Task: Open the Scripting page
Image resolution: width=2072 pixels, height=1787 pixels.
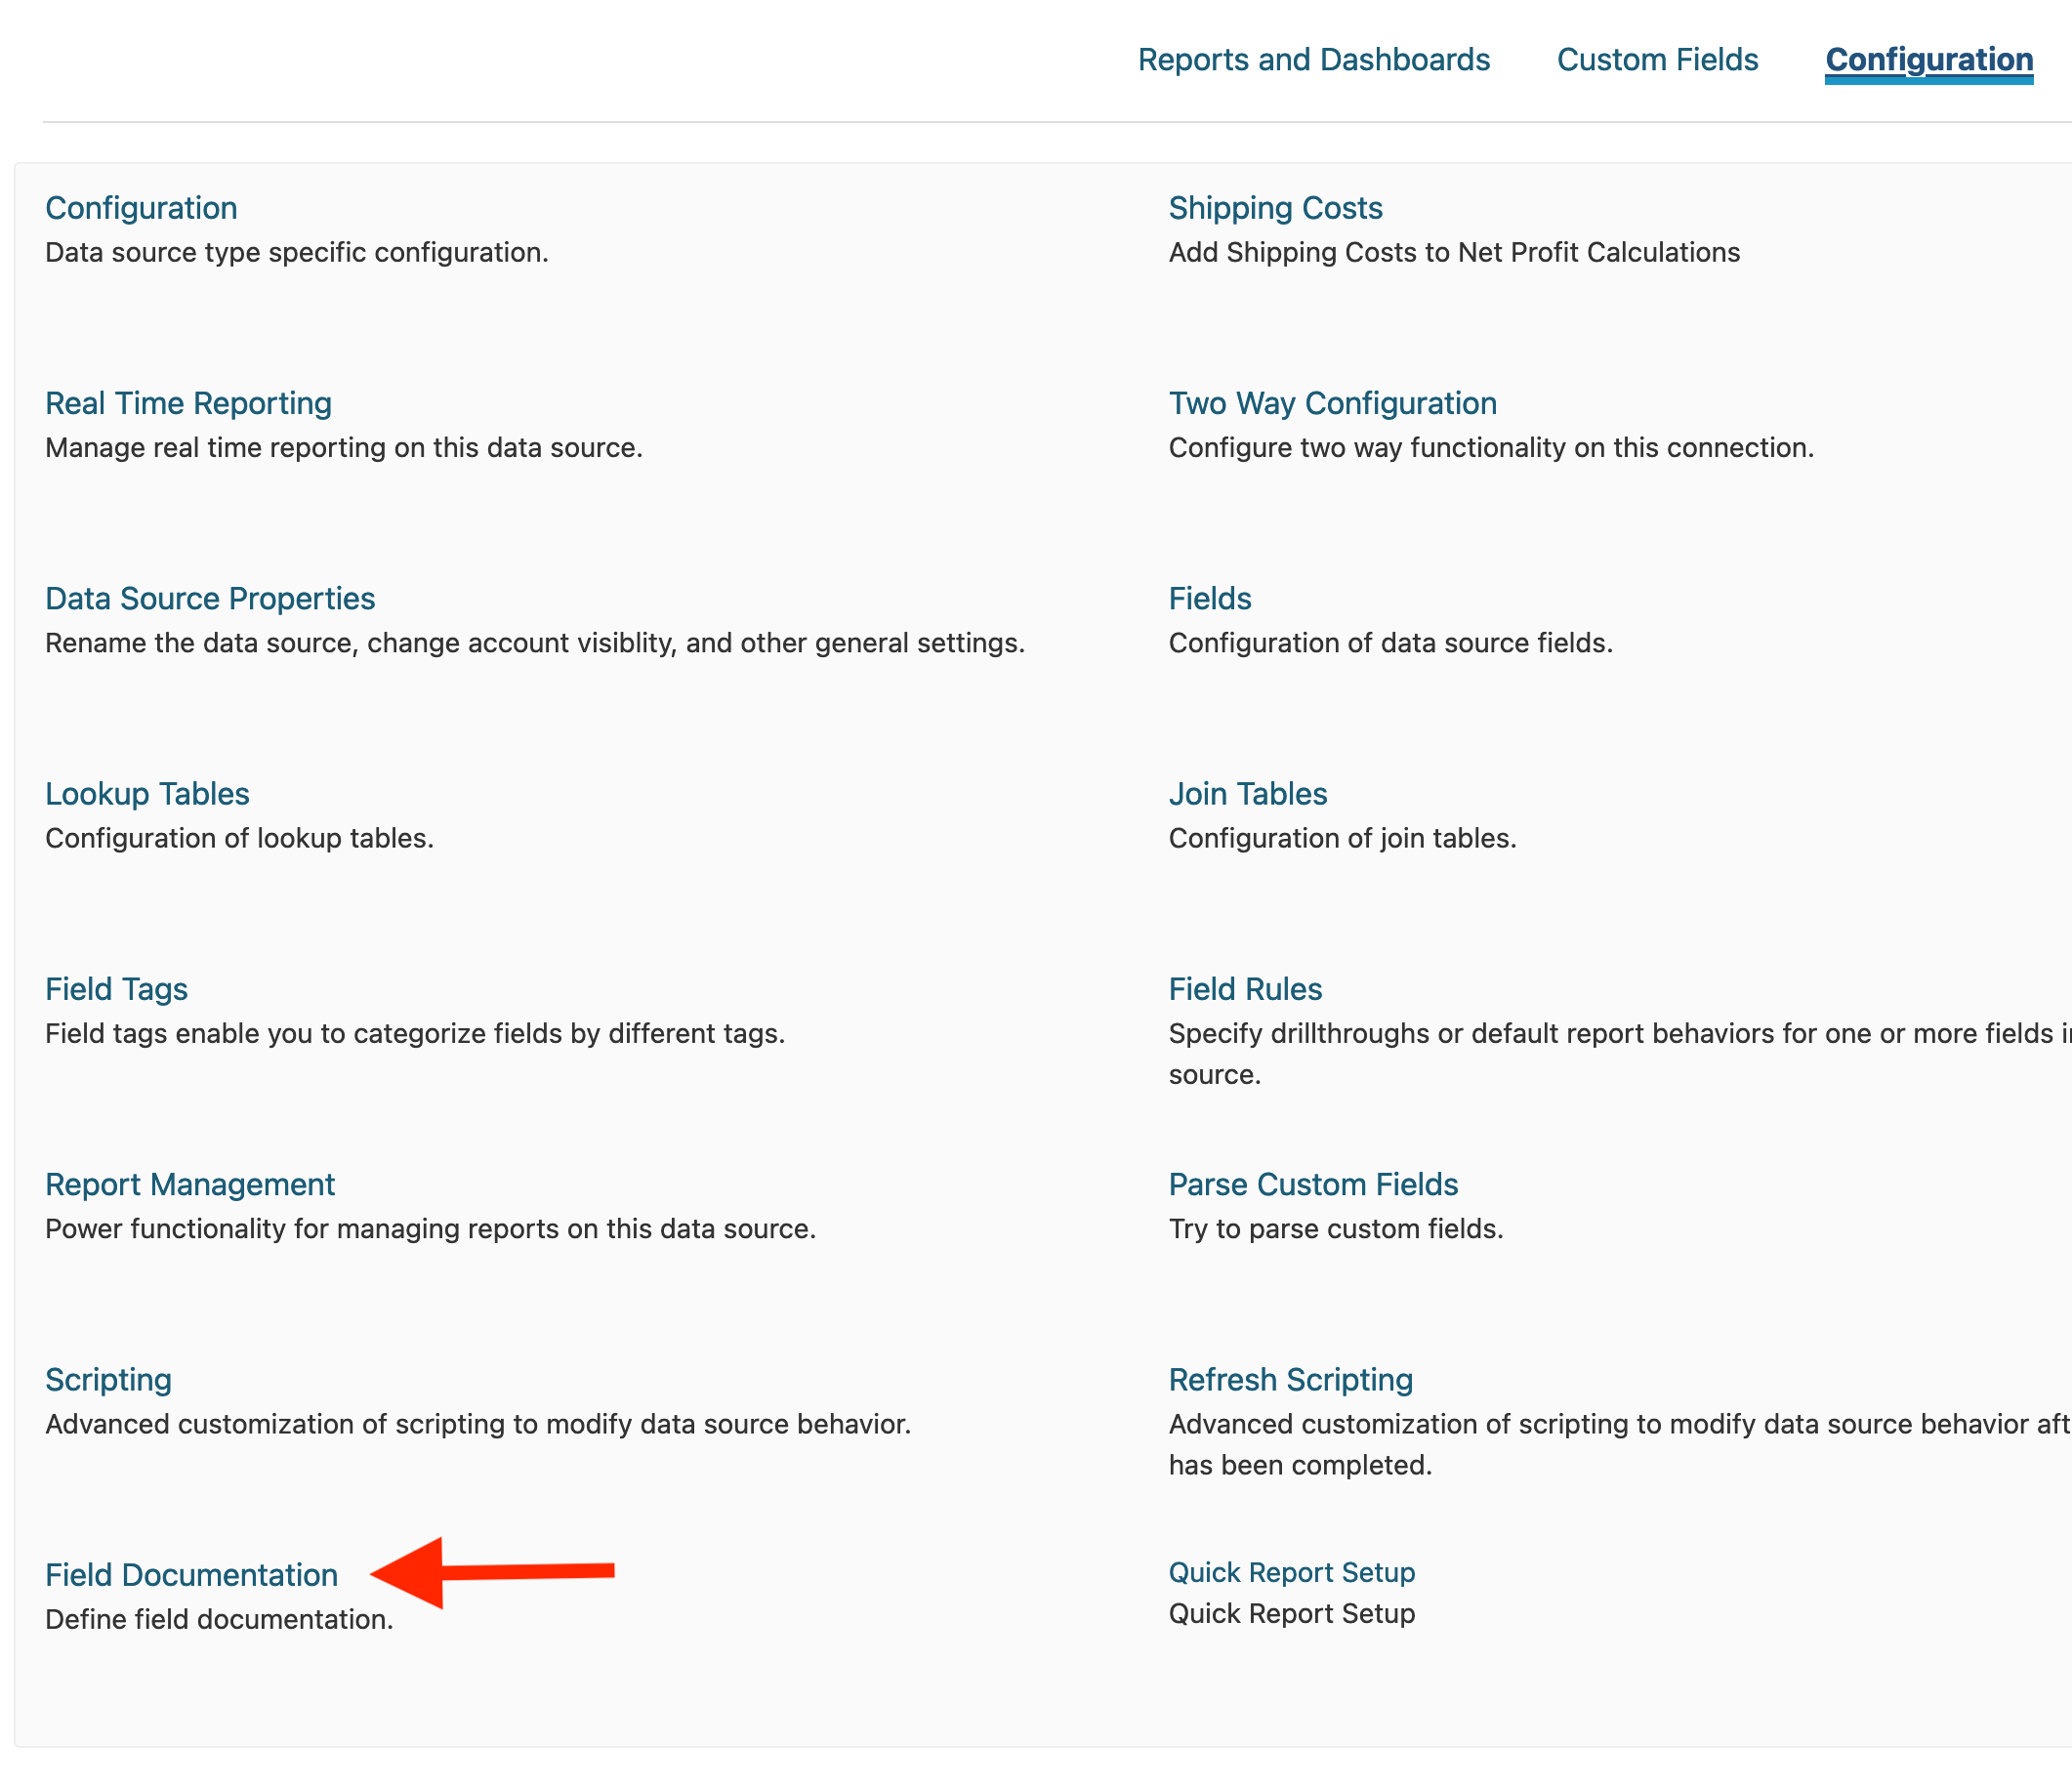Action: (x=108, y=1380)
